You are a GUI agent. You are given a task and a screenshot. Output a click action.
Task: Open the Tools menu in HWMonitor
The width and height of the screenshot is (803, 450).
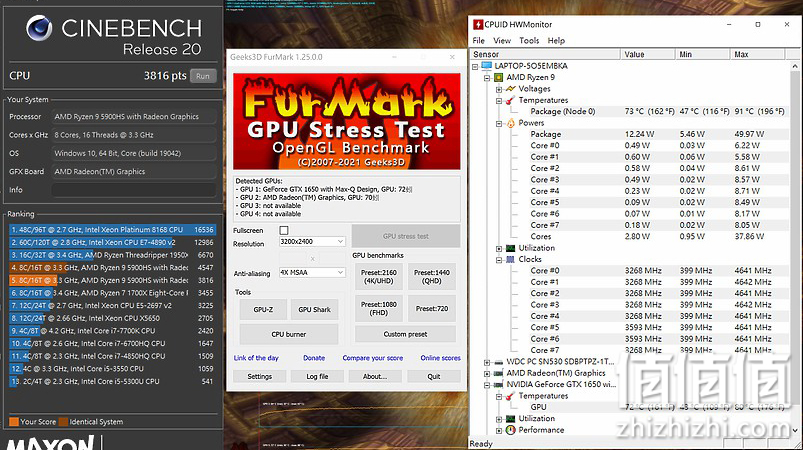[x=529, y=40]
